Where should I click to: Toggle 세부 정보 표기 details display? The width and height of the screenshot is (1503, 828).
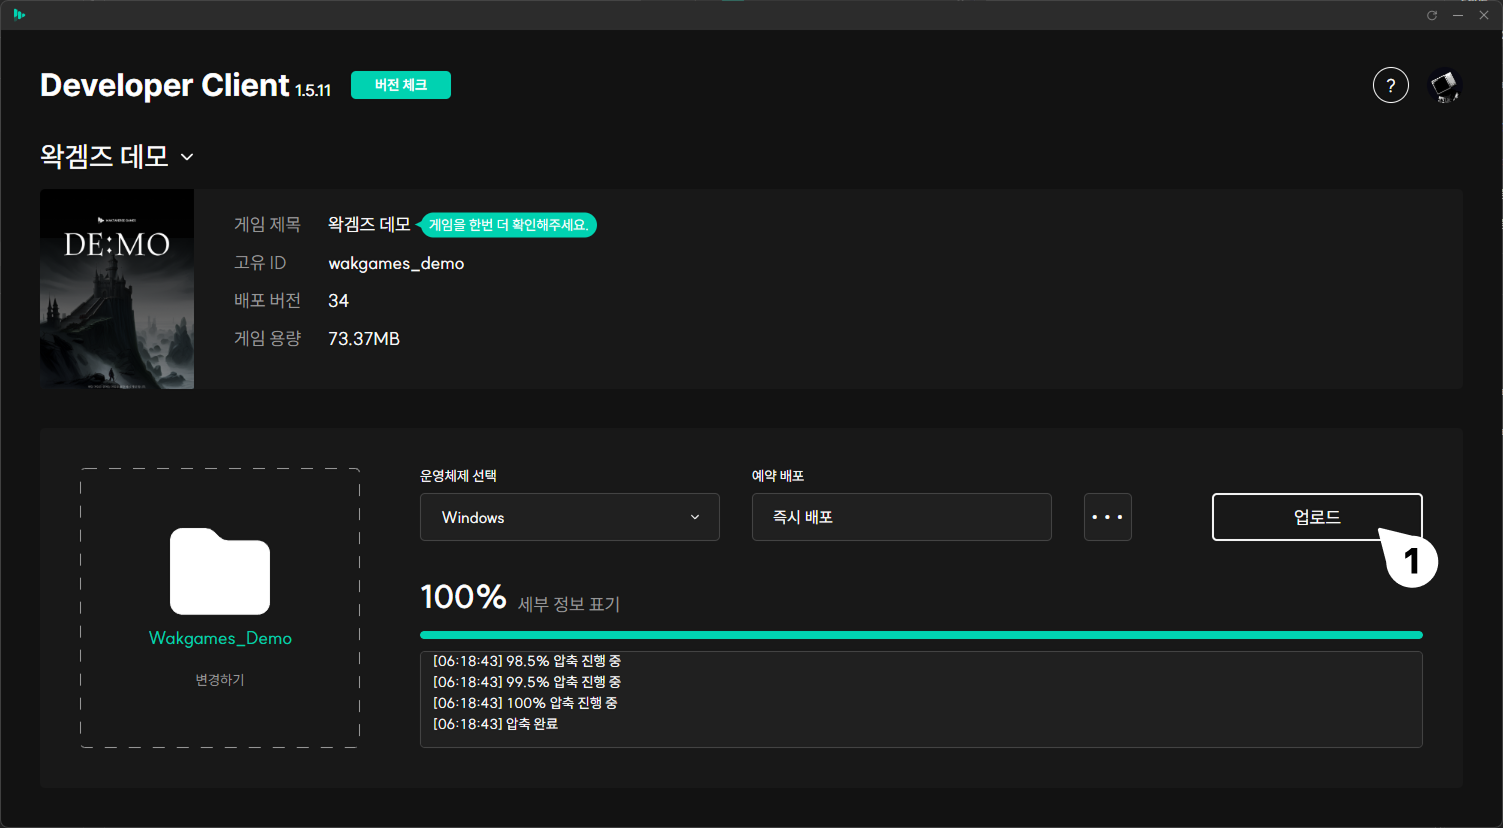tap(569, 604)
